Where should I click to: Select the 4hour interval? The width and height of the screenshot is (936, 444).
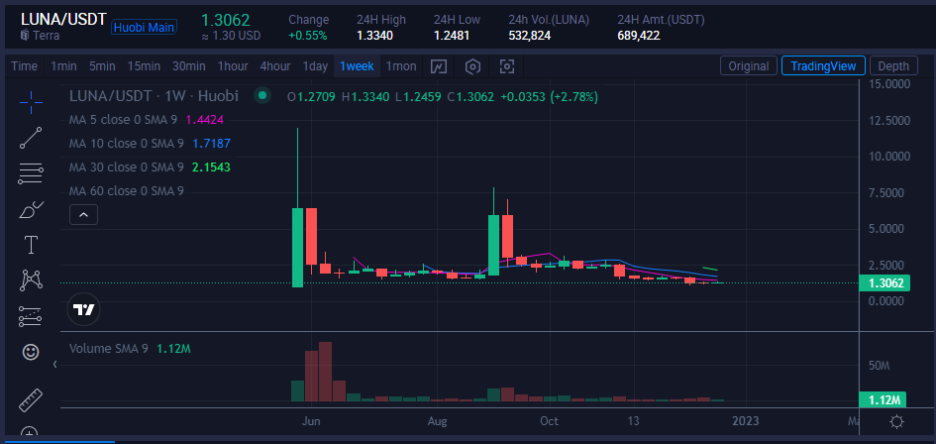[x=275, y=66]
